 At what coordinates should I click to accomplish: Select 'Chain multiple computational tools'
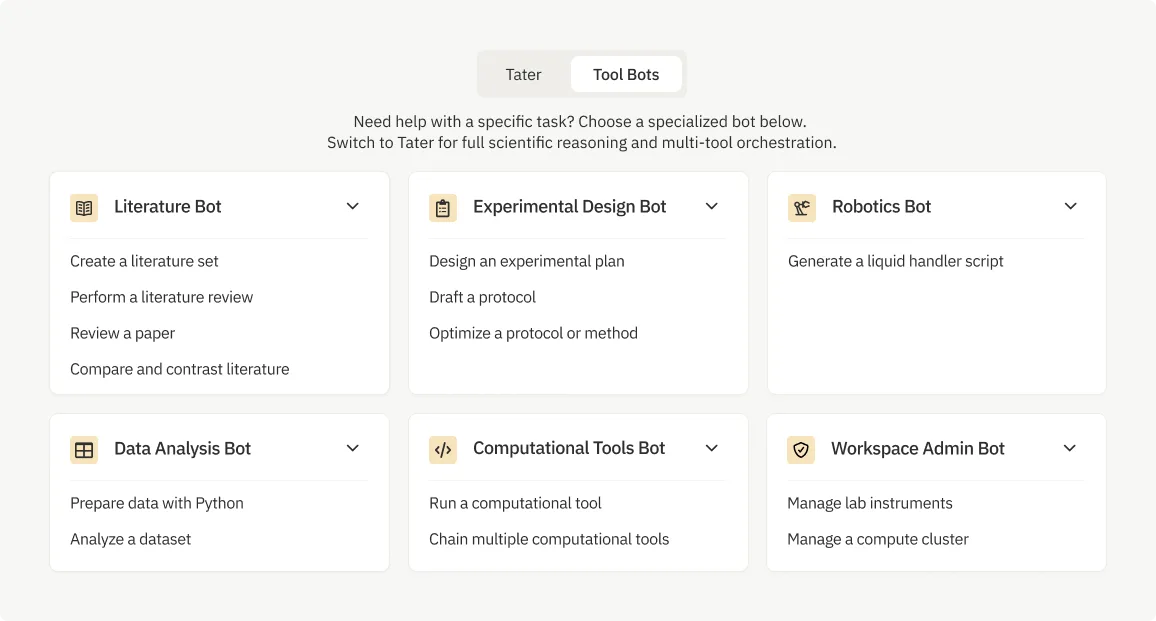pos(549,539)
